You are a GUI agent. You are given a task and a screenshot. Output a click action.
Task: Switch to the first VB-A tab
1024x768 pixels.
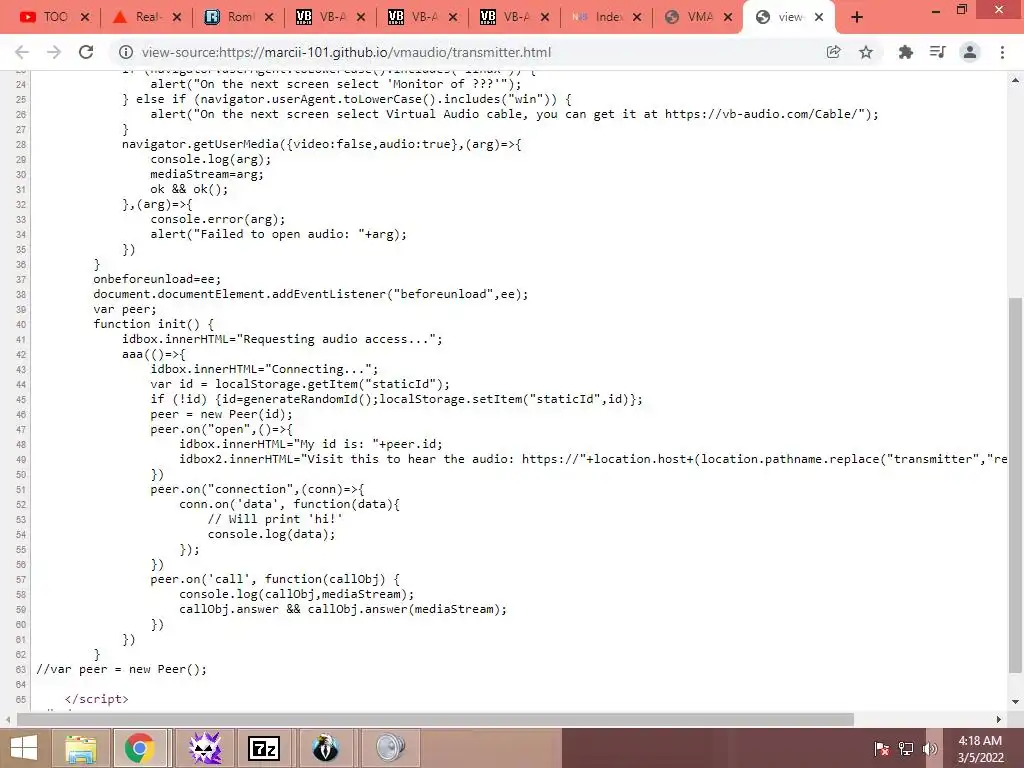331,17
